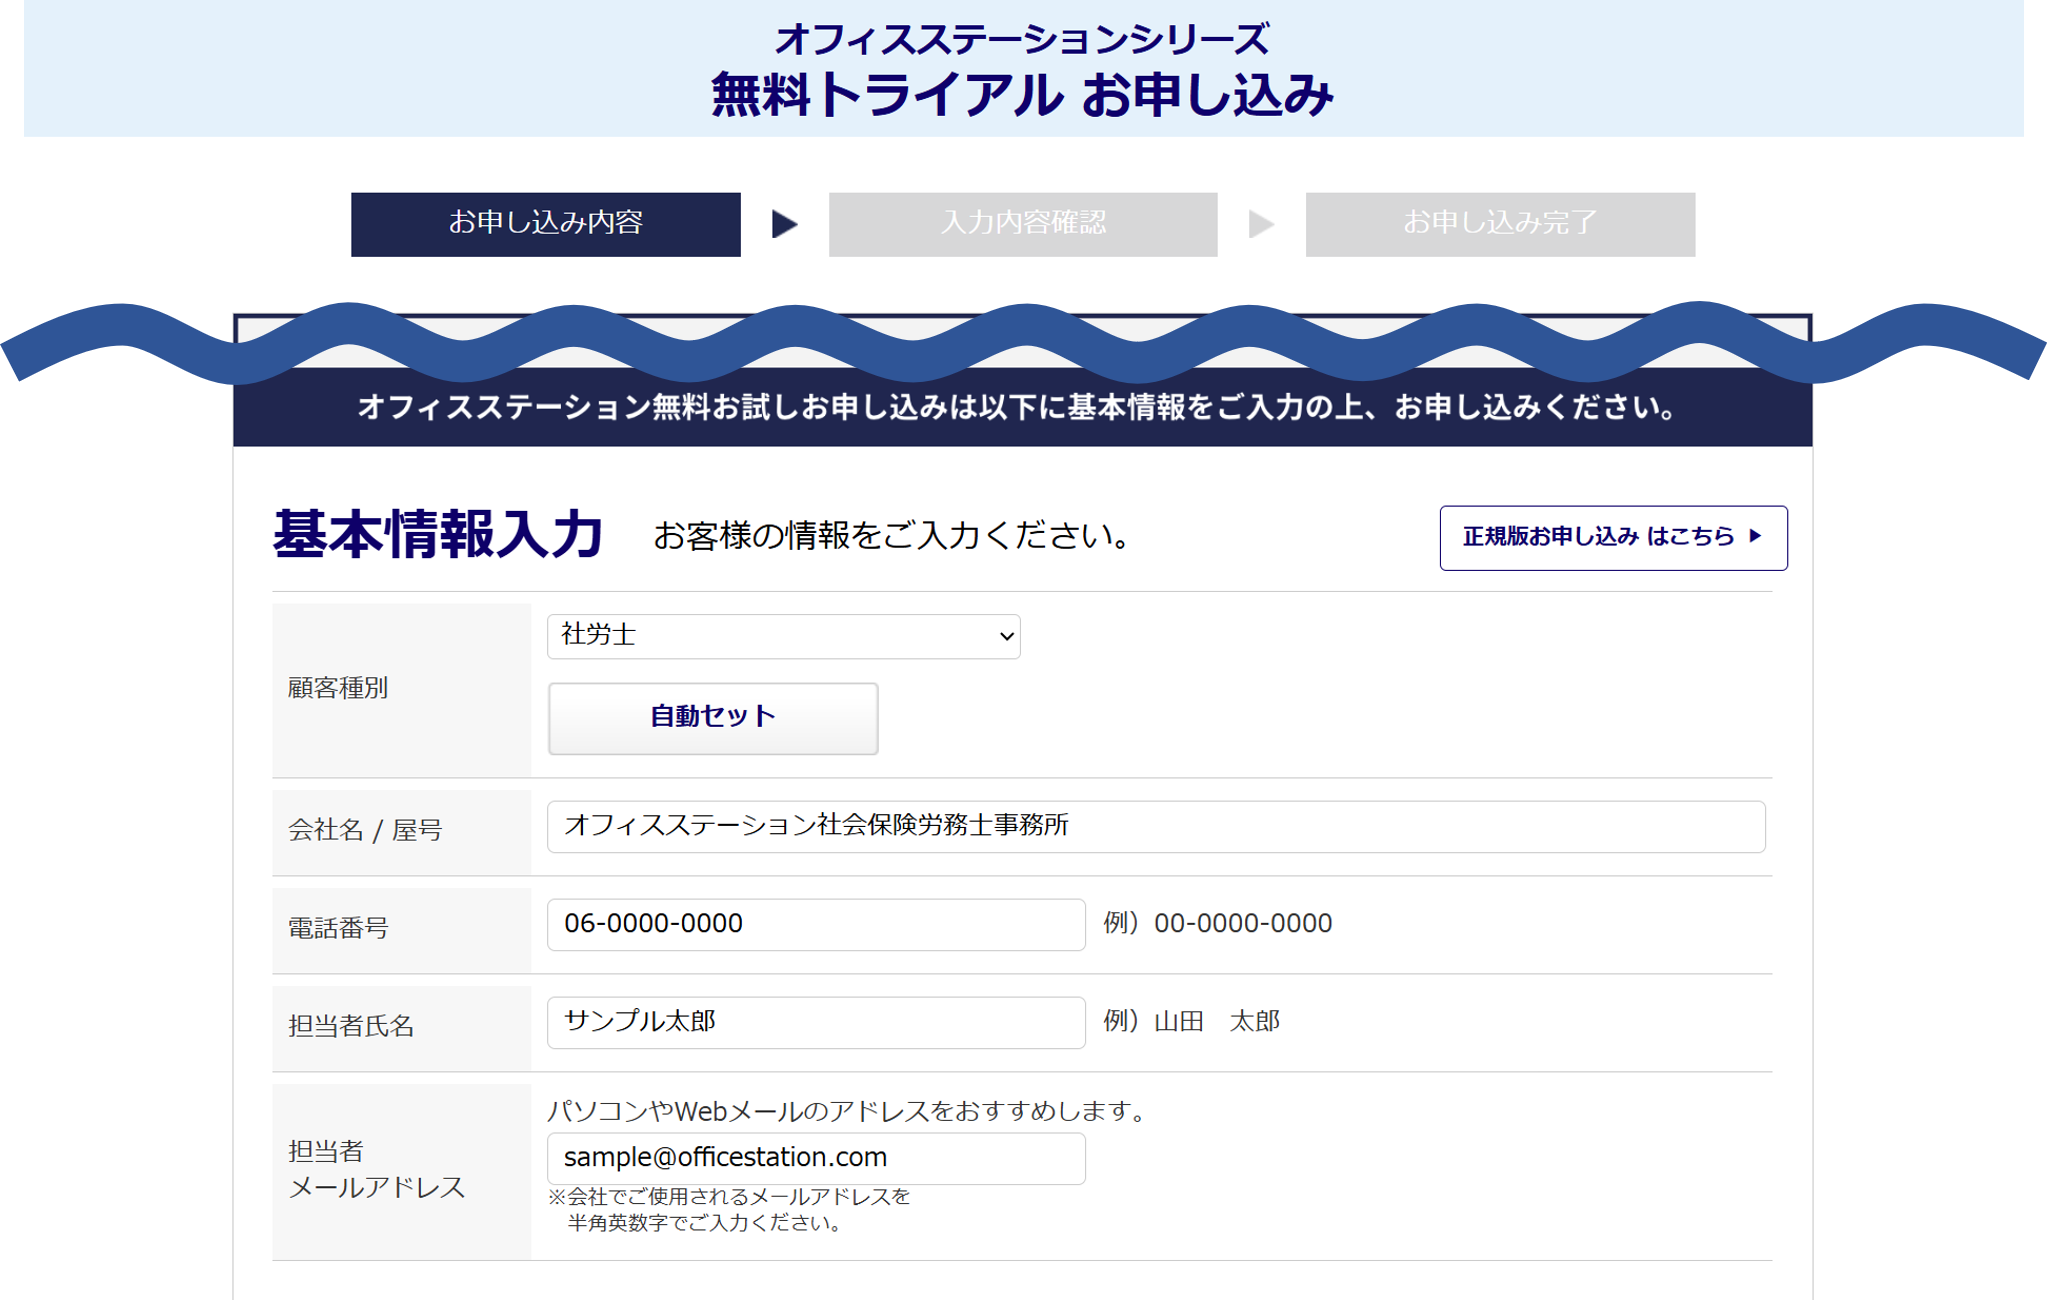Click the 無料トライアル お申し込み page title
The image size is (2048, 1300).
coord(1022,96)
